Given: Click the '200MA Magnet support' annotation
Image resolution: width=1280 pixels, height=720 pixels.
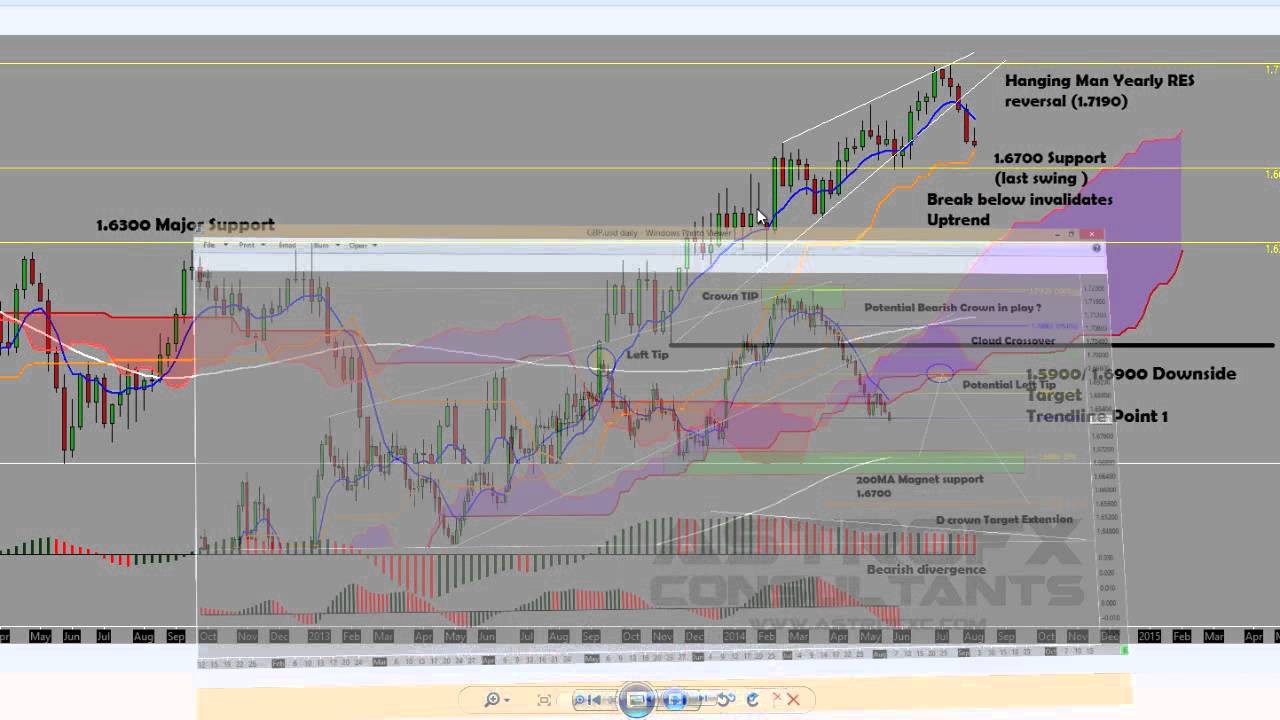Looking at the screenshot, I should (919, 479).
